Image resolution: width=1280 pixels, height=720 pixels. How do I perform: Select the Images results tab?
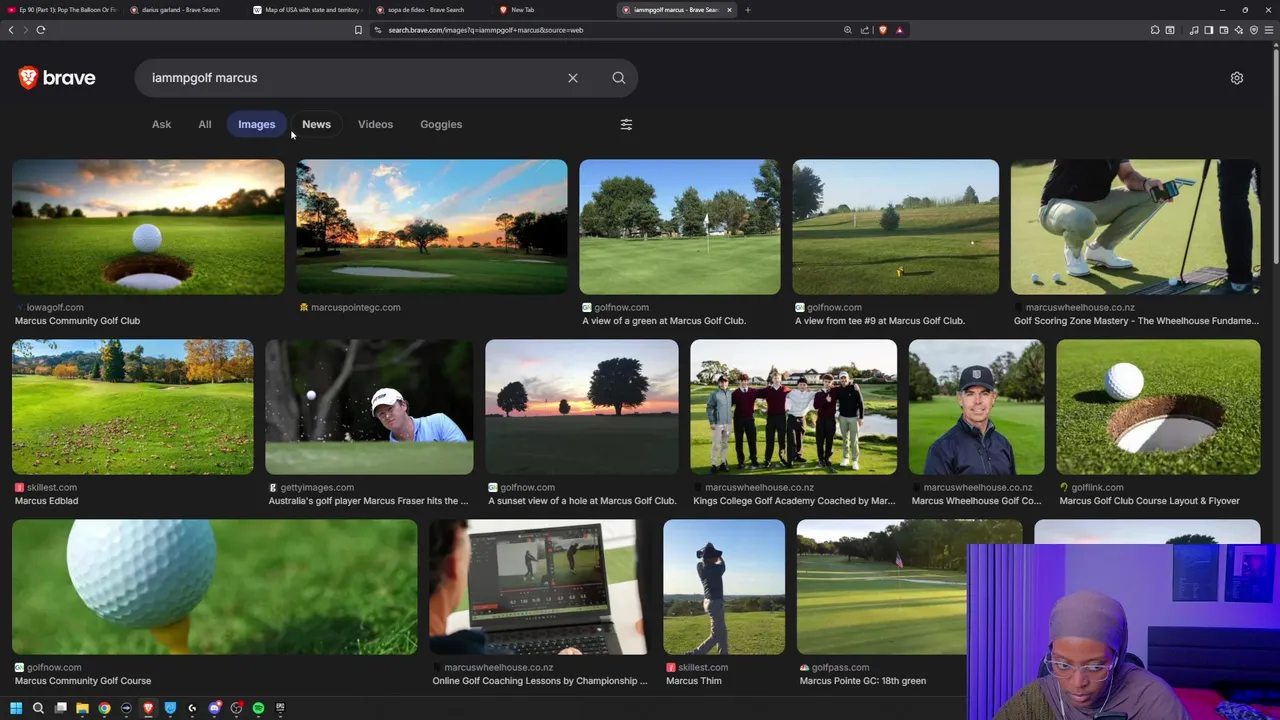[256, 124]
